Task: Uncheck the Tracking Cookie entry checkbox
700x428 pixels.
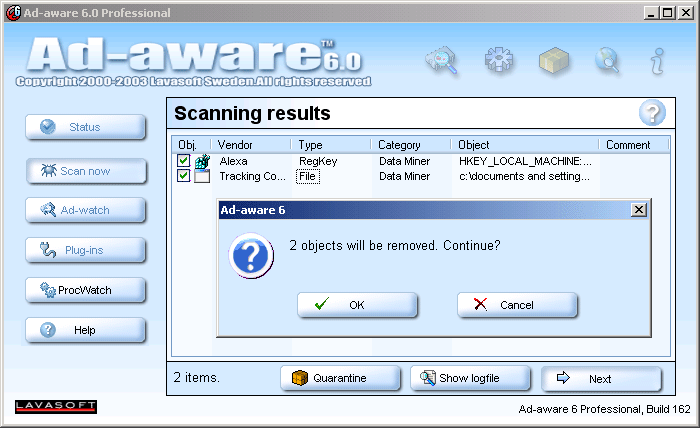Action: pos(183,176)
